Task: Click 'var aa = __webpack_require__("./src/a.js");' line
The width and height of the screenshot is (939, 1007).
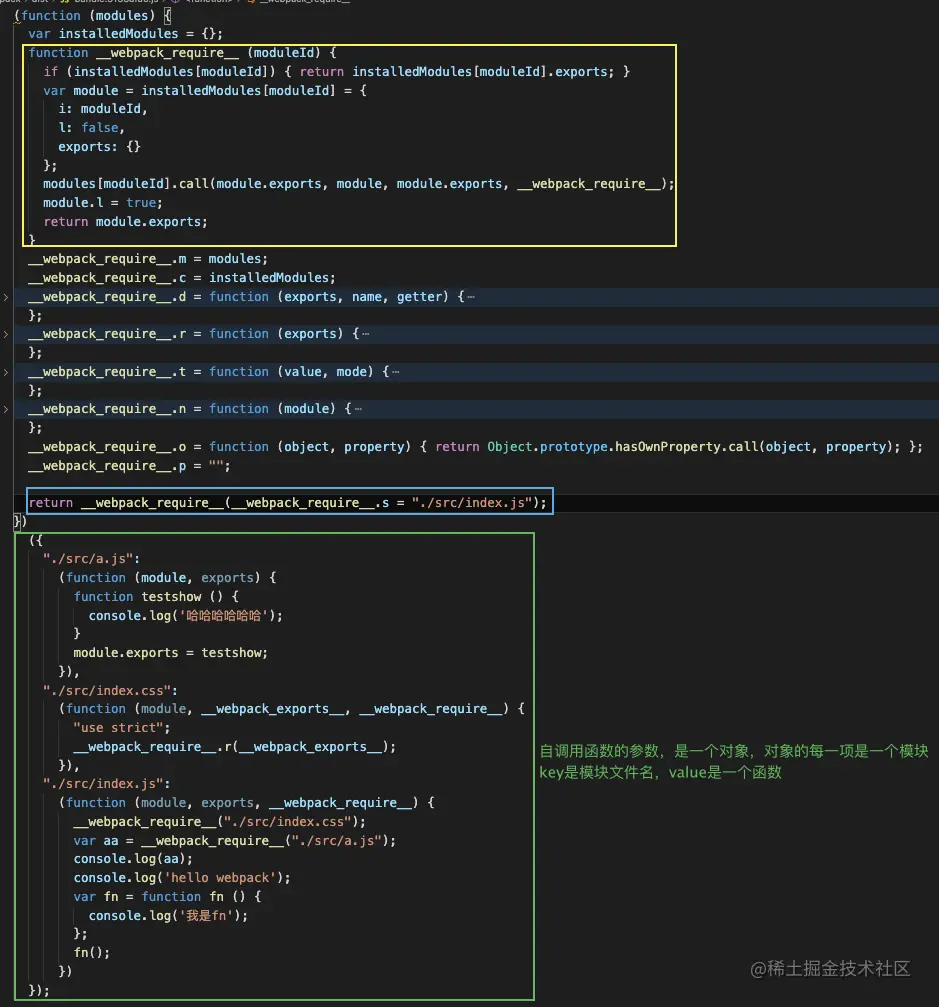Action: pos(234,841)
